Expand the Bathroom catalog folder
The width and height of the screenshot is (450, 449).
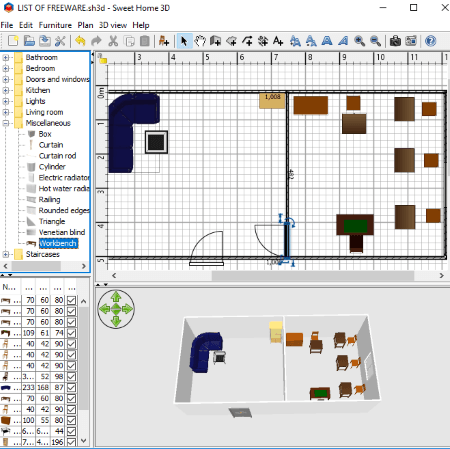[x=6, y=58]
